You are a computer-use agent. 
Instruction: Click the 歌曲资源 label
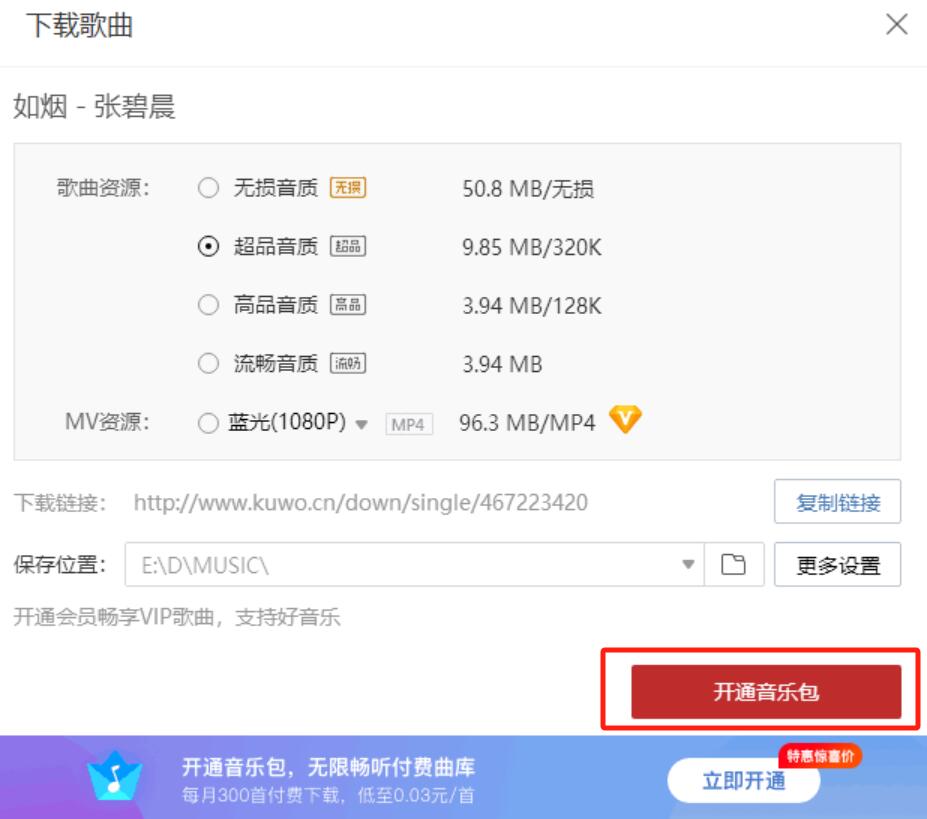[103, 188]
